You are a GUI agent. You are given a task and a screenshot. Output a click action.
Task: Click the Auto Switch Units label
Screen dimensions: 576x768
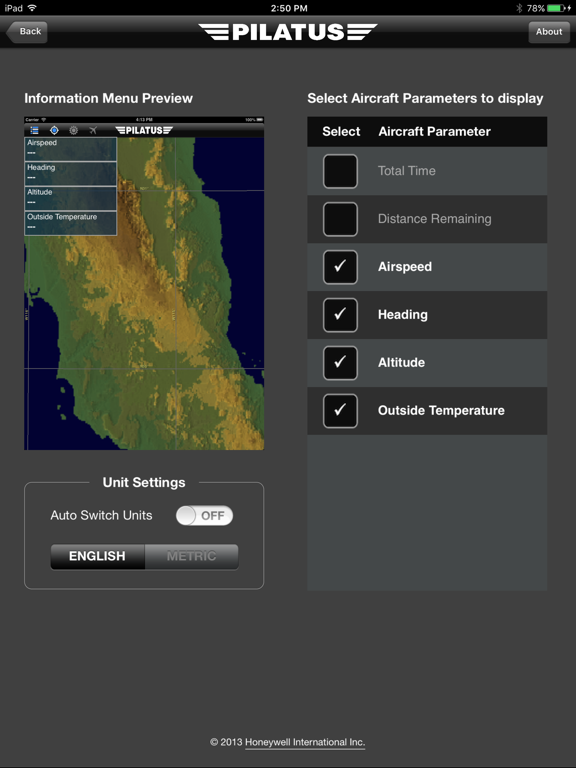(101, 515)
